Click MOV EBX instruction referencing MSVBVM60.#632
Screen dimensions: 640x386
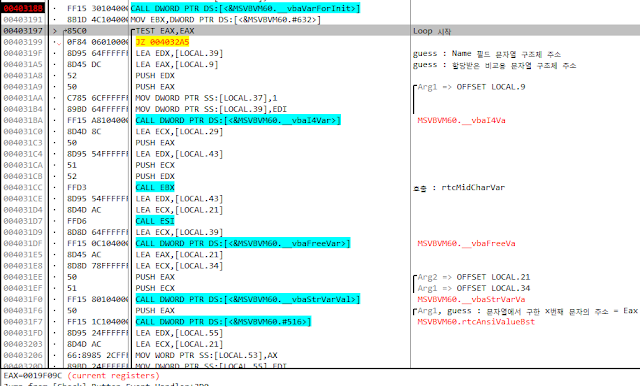(226, 20)
